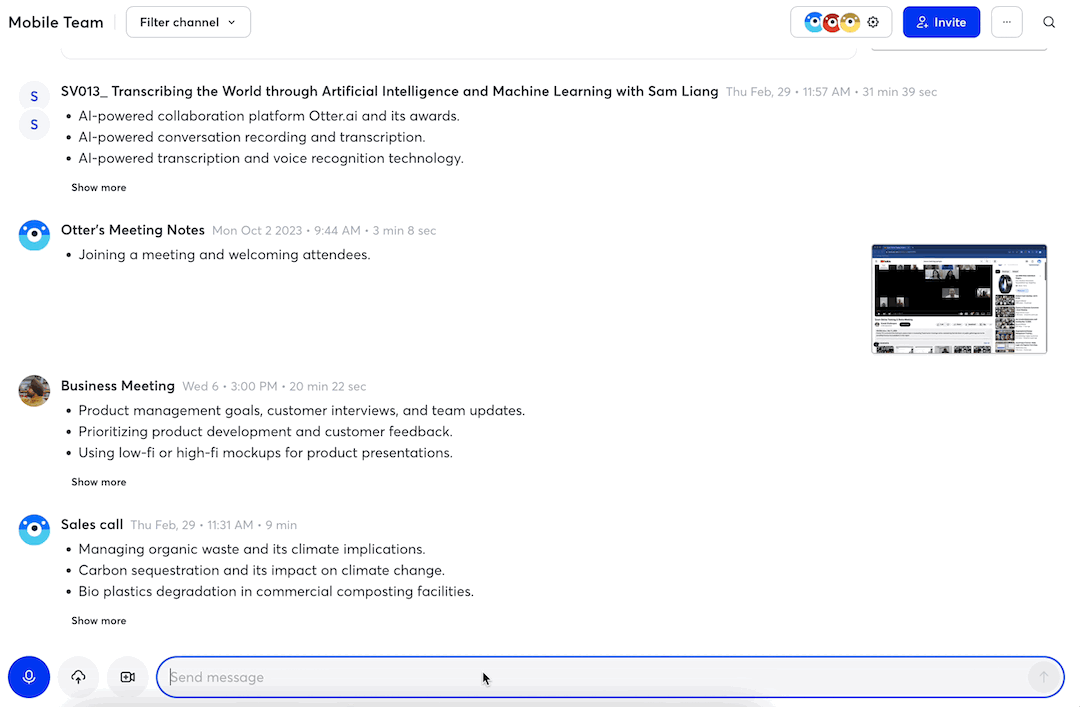Click 'Managing organic waste and its climate implications.' bullet
Screen dimensions: 1080x707
pyautogui.click(x=252, y=549)
